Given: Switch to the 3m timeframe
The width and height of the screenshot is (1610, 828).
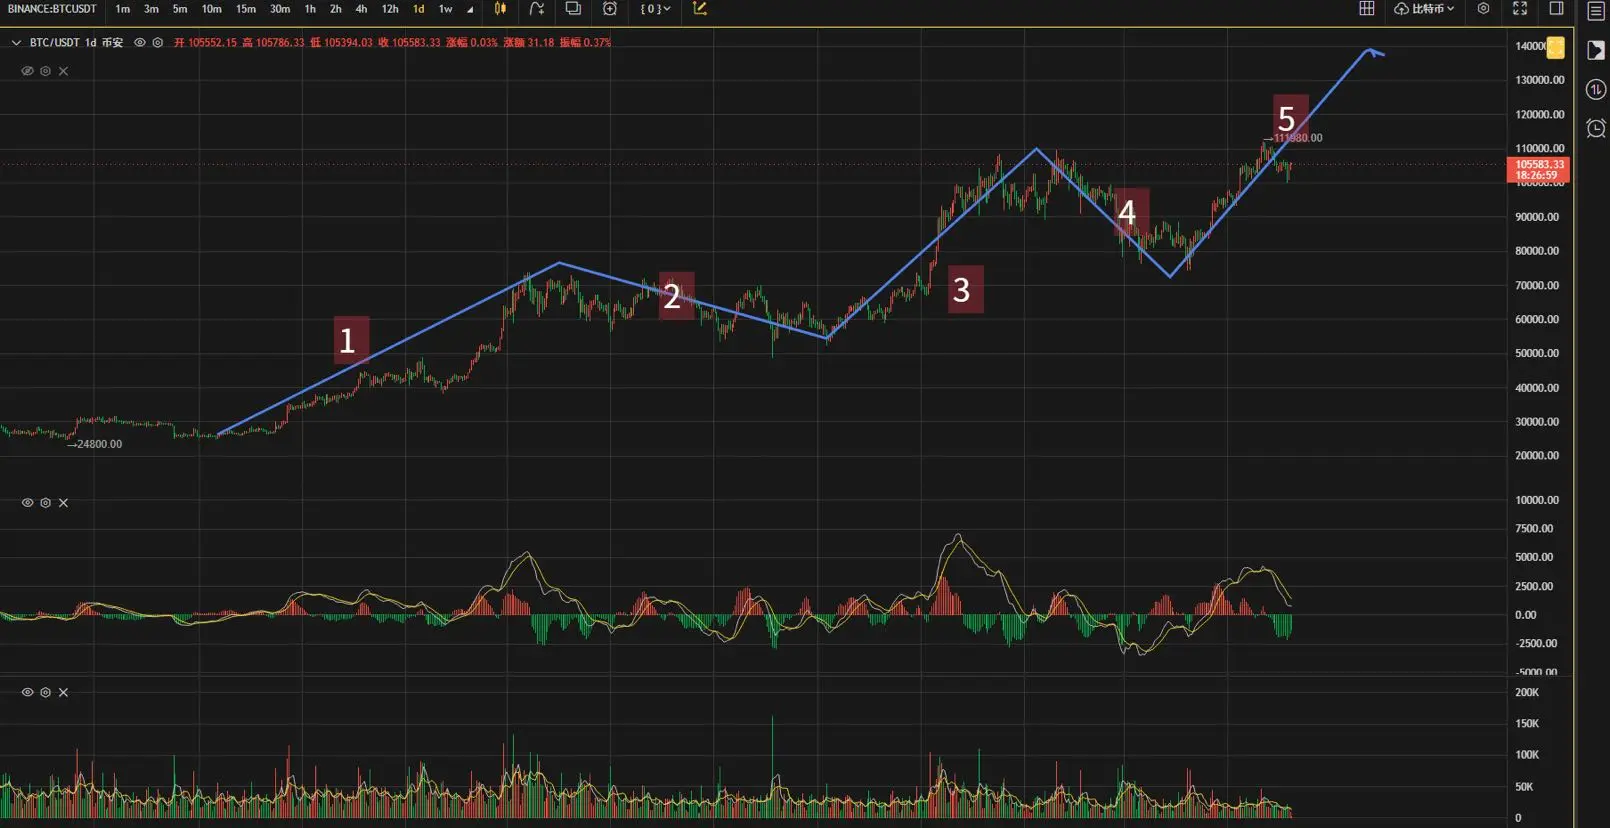Looking at the screenshot, I should [x=151, y=9].
